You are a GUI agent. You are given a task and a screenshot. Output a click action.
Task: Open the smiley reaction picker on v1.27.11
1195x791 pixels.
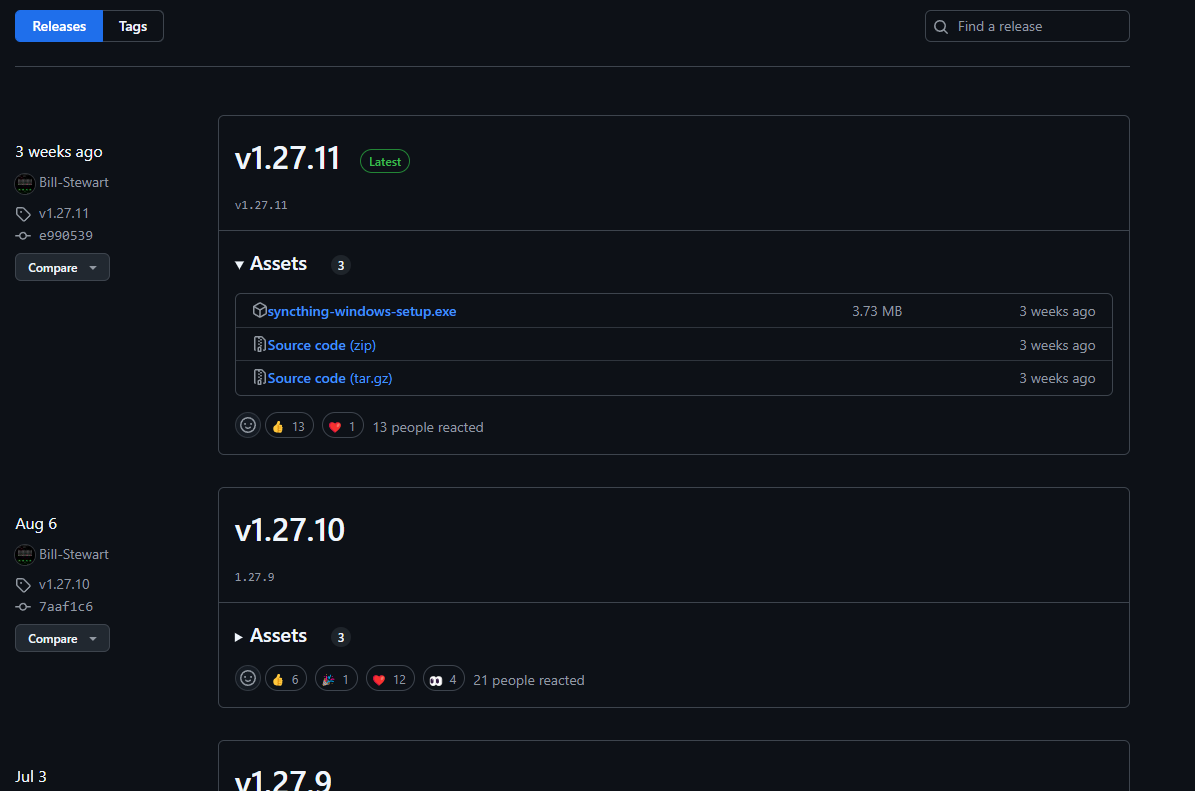(x=248, y=424)
